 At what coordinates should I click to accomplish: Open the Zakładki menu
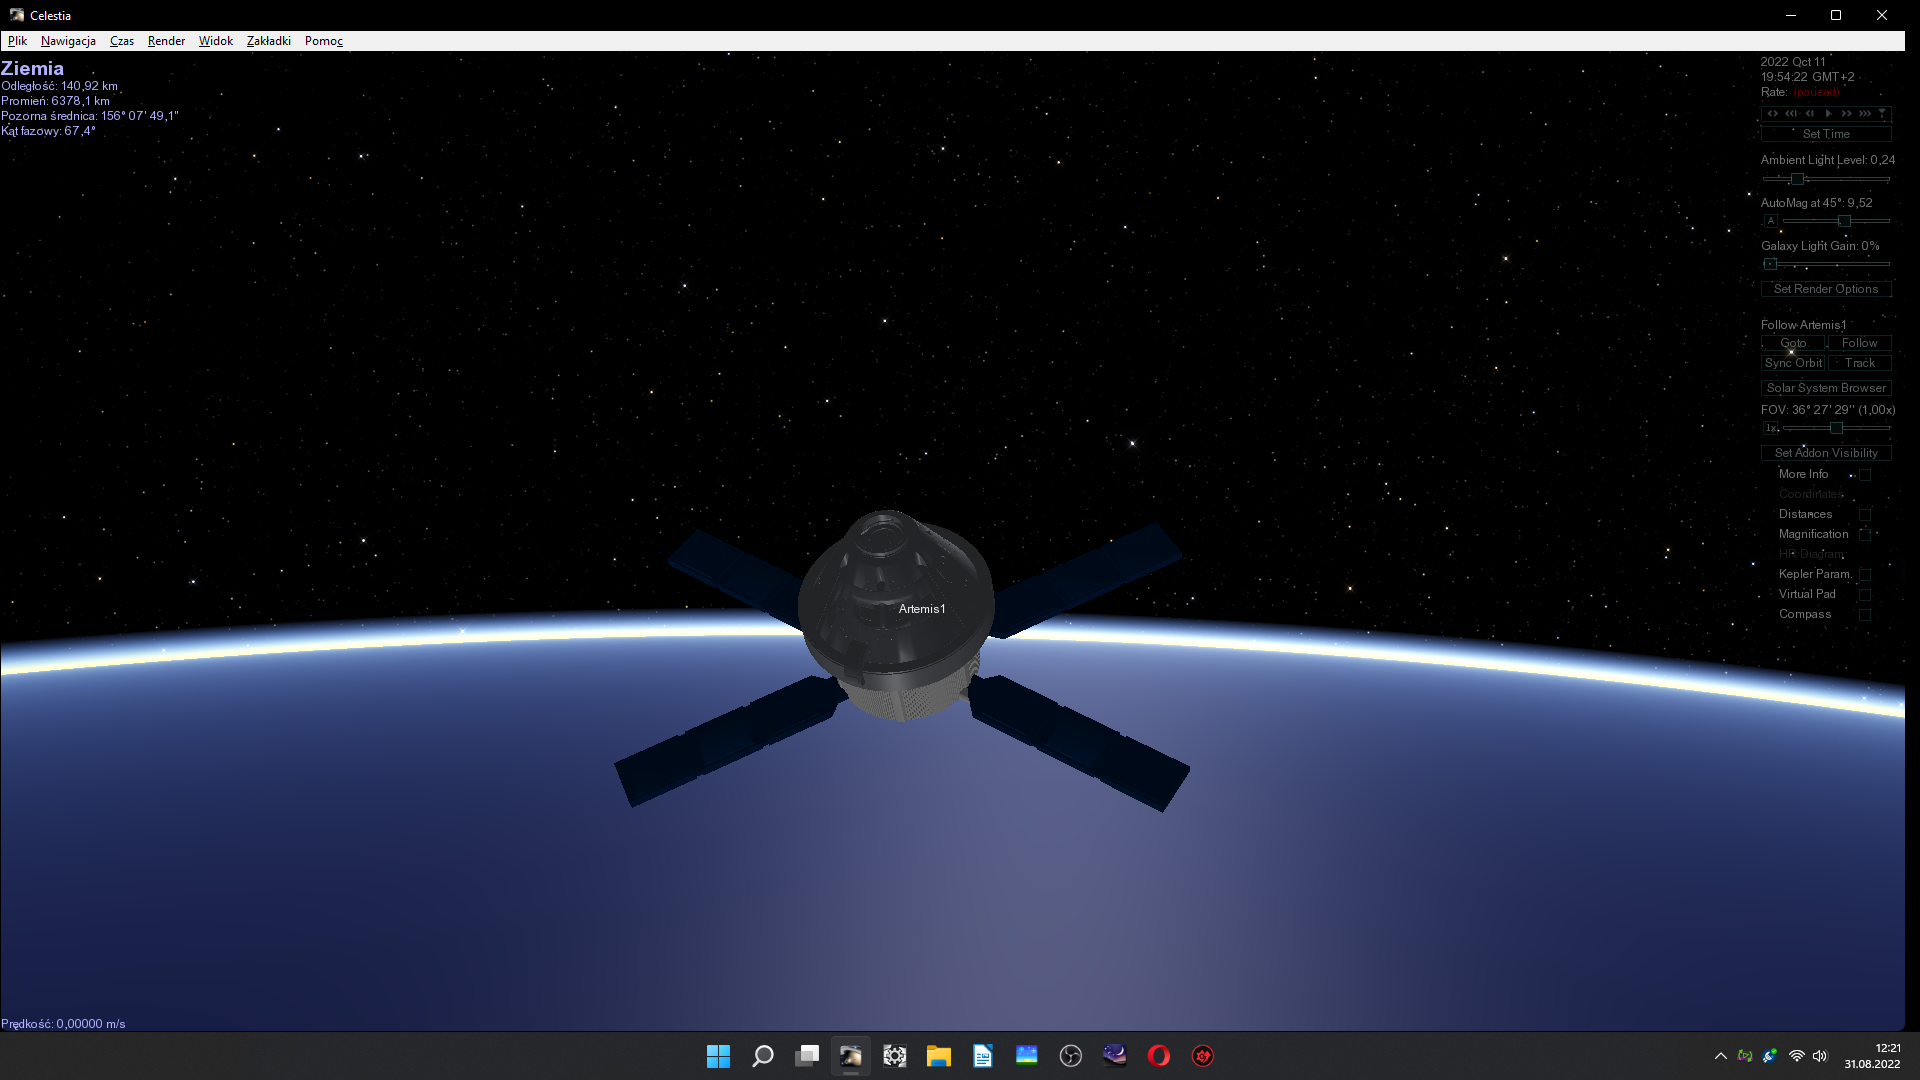[x=268, y=41]
